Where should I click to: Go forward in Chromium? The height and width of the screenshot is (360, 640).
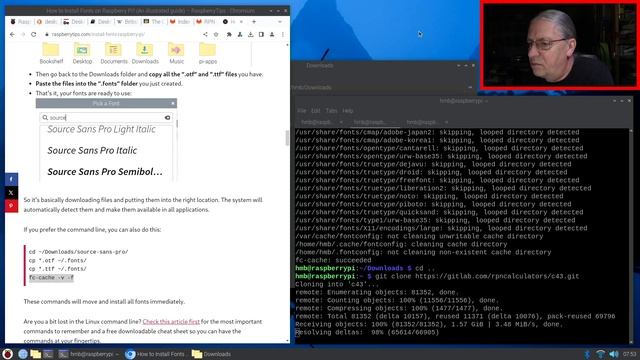pyautogui.click(x=23, y=35)
